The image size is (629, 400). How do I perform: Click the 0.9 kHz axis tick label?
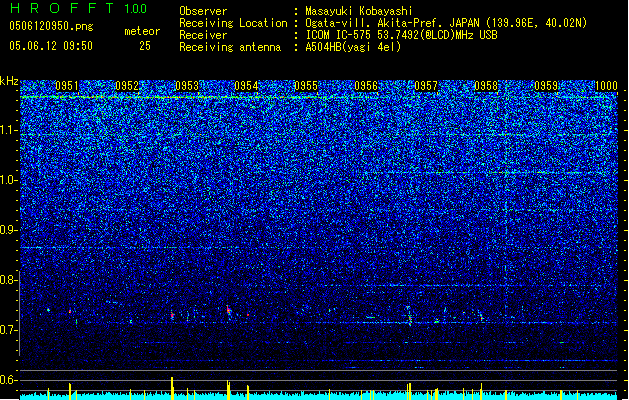pos(8,230)
